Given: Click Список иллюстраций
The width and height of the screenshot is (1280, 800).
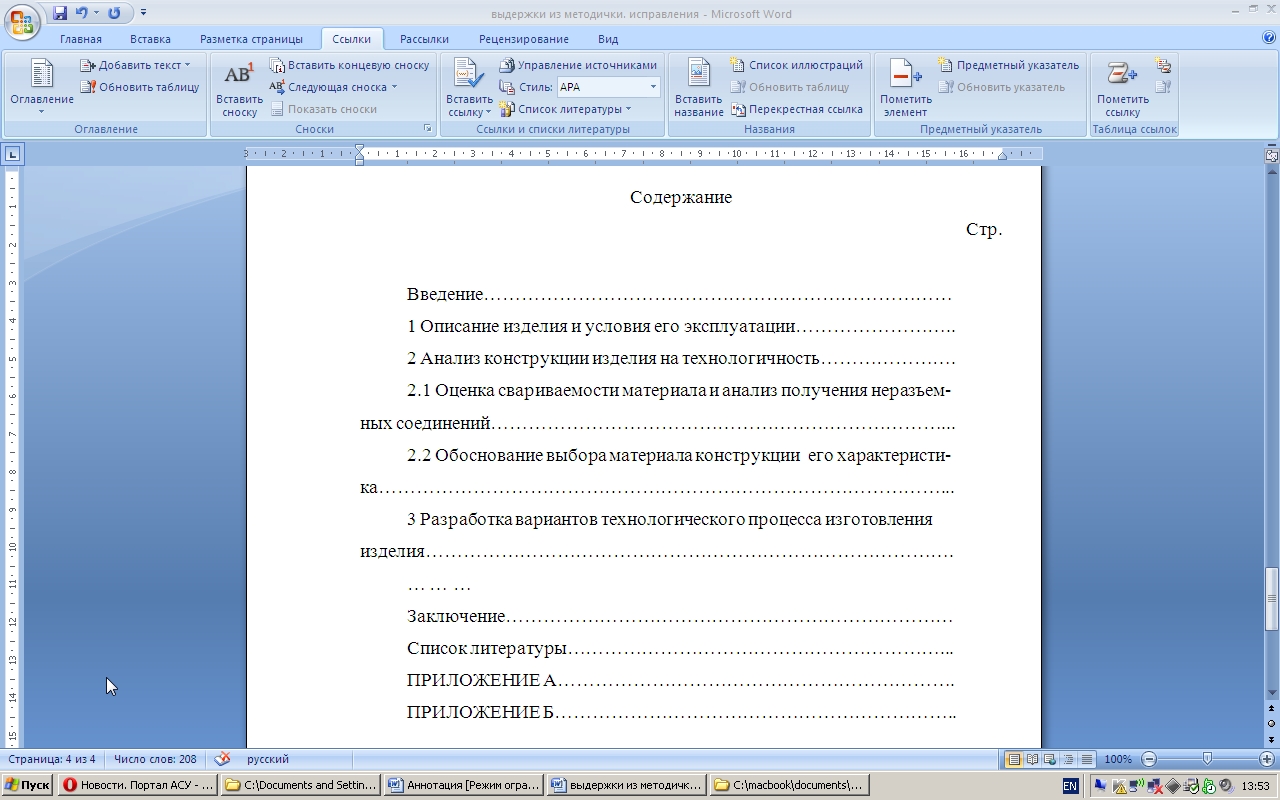Looking at the screenshot, I should click(796, 65).
